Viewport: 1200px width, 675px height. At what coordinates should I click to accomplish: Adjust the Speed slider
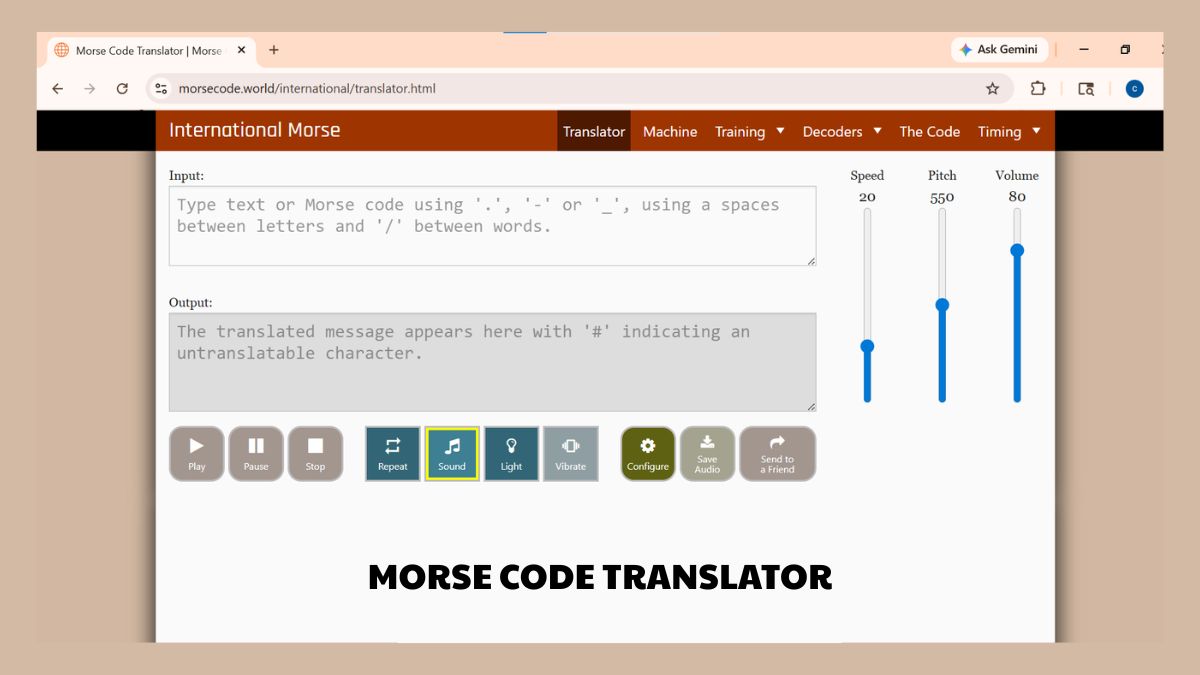[x=867, y=346]
